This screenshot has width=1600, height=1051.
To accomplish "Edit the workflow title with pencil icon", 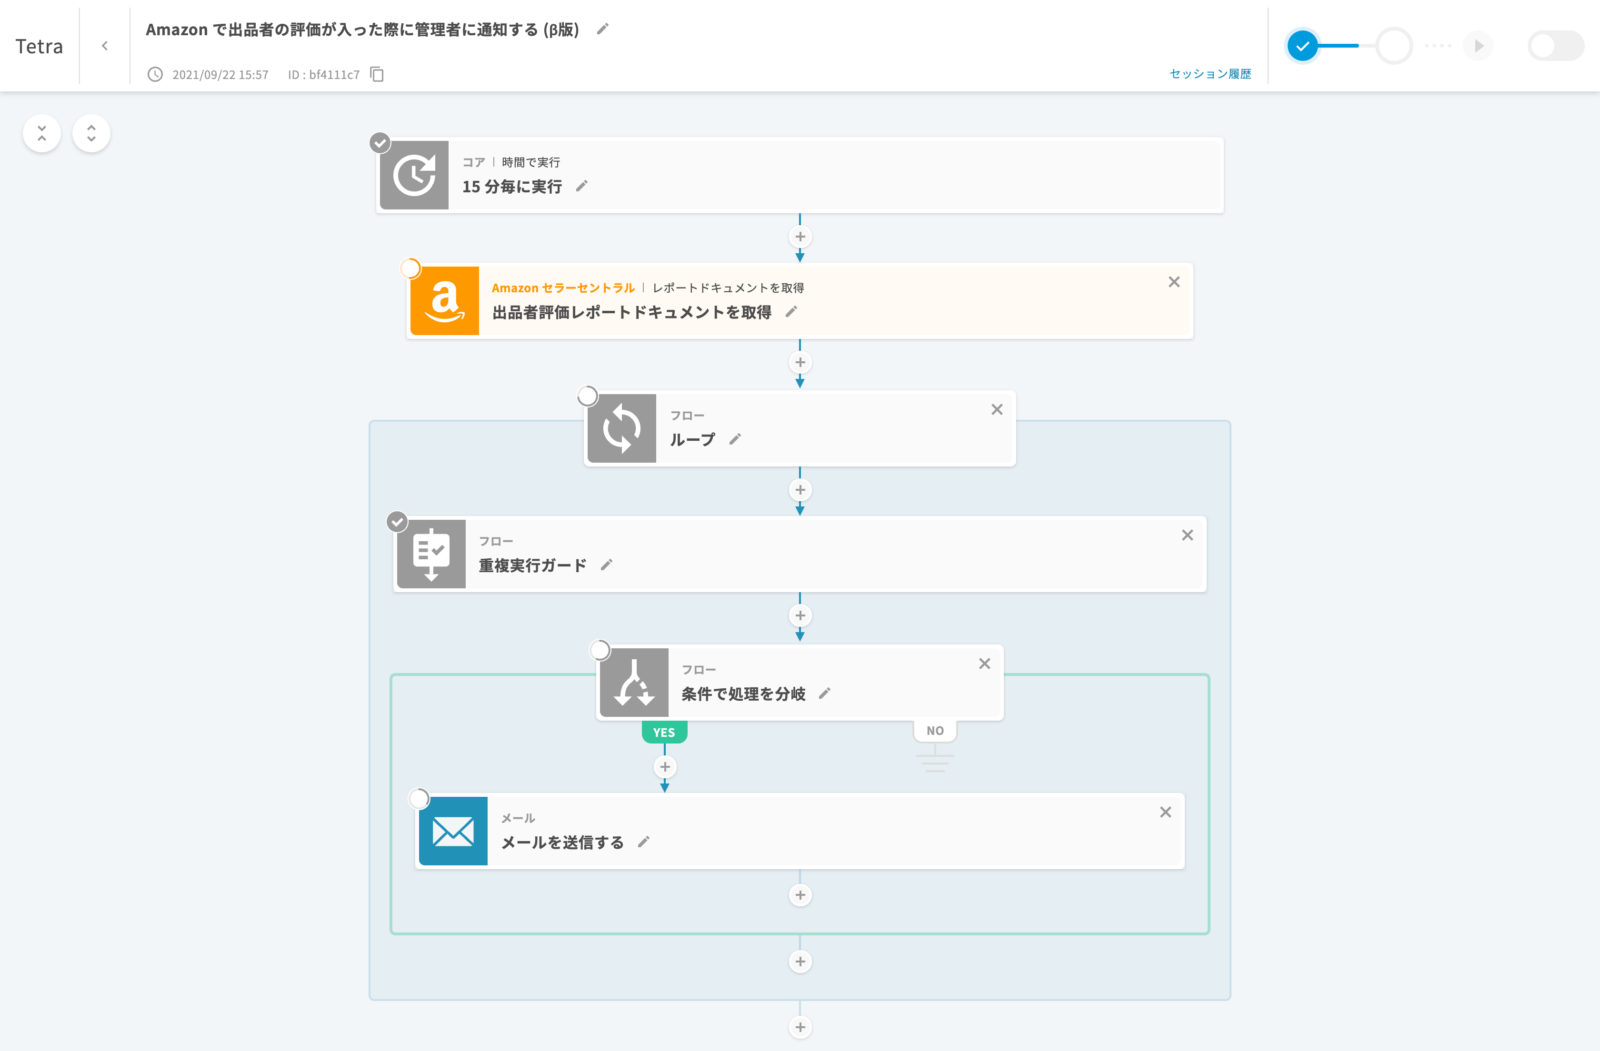I will click(x=602, y=29).
